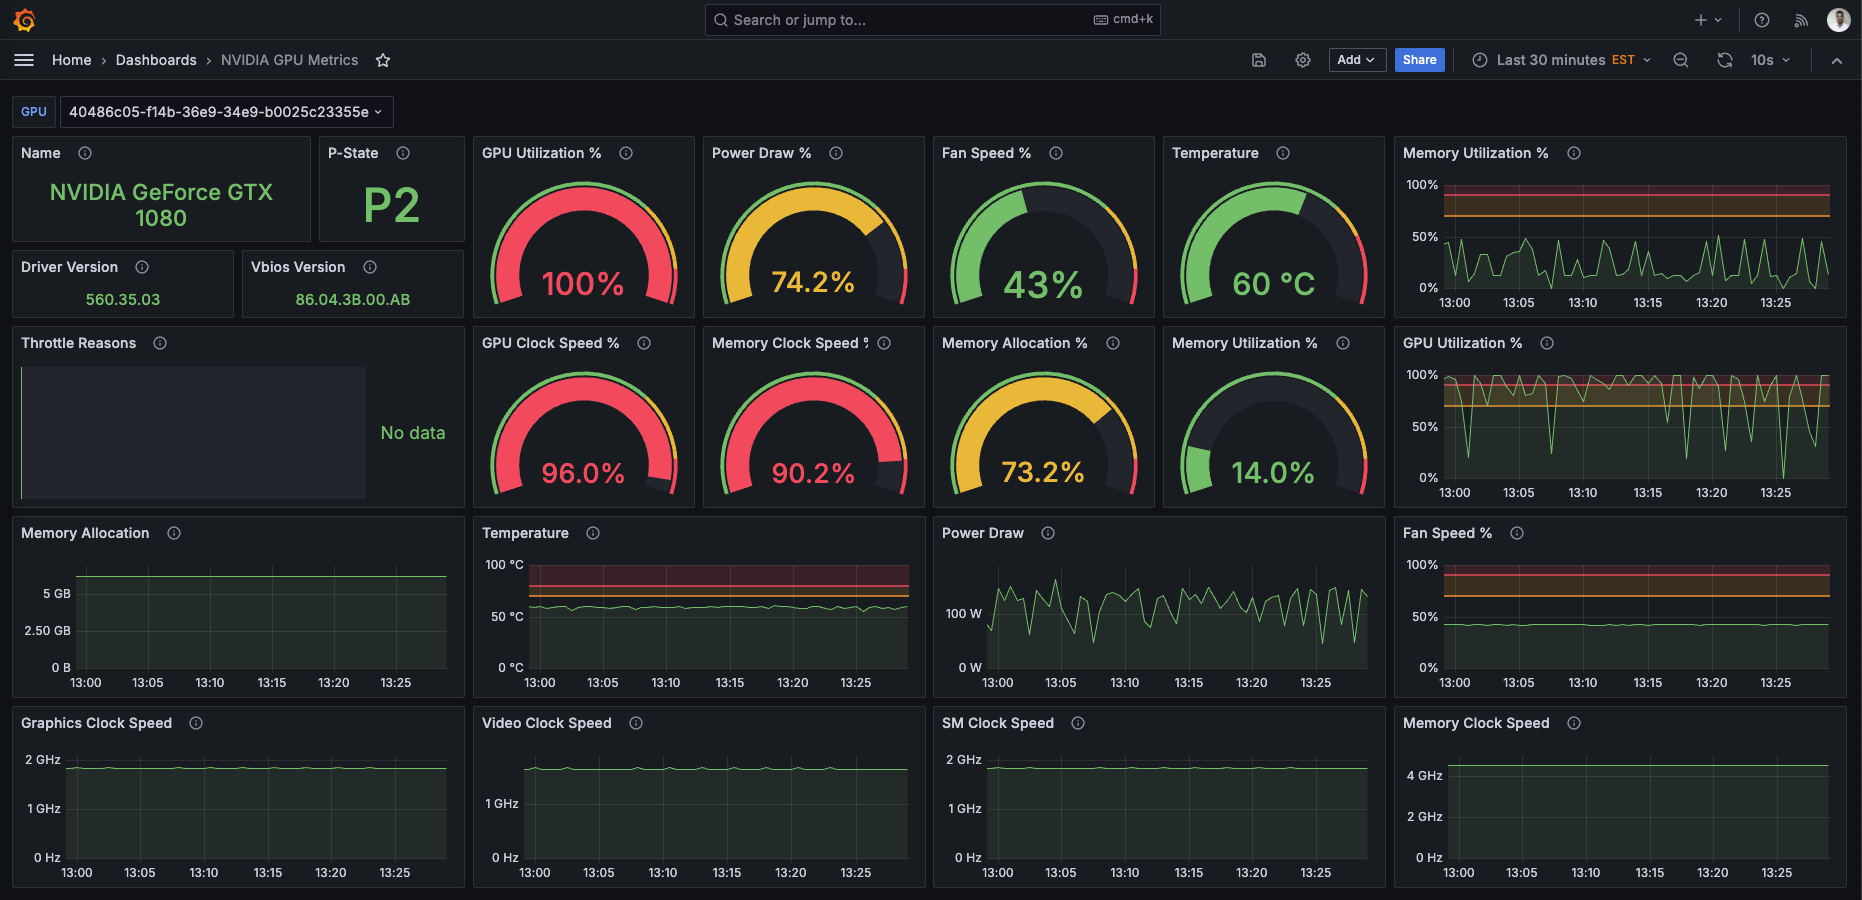Click the 73.2% memory allocation value
Screen dimensions: 1862x900
[1043, 472]
